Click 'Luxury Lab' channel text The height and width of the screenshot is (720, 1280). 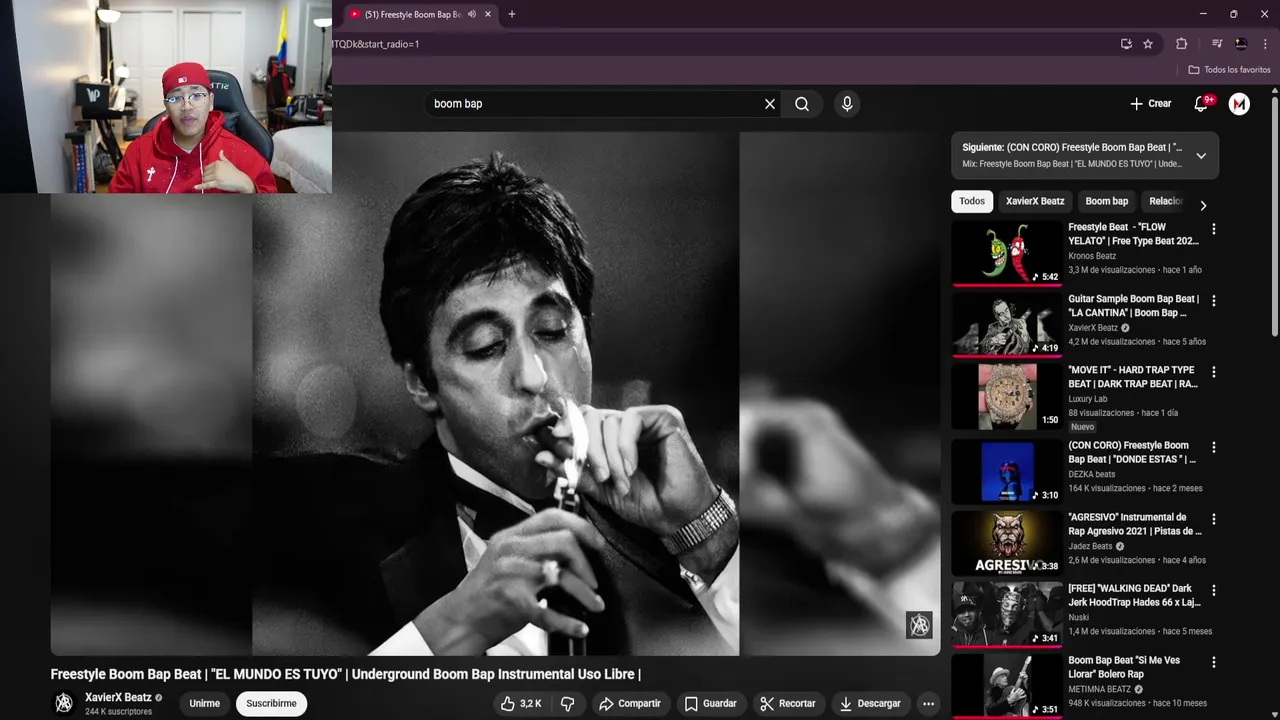coord(1088,399)
